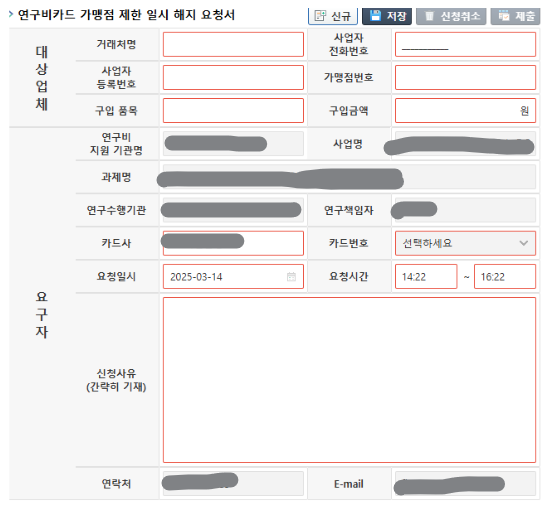Focus the 가맹점번호 input field
The image size is (545, 510).
coord(465,78)
